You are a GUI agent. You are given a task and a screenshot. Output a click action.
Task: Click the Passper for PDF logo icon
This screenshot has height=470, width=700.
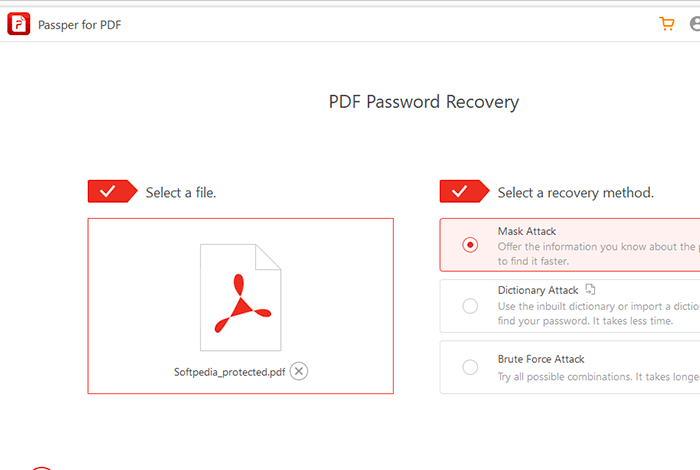18,24
